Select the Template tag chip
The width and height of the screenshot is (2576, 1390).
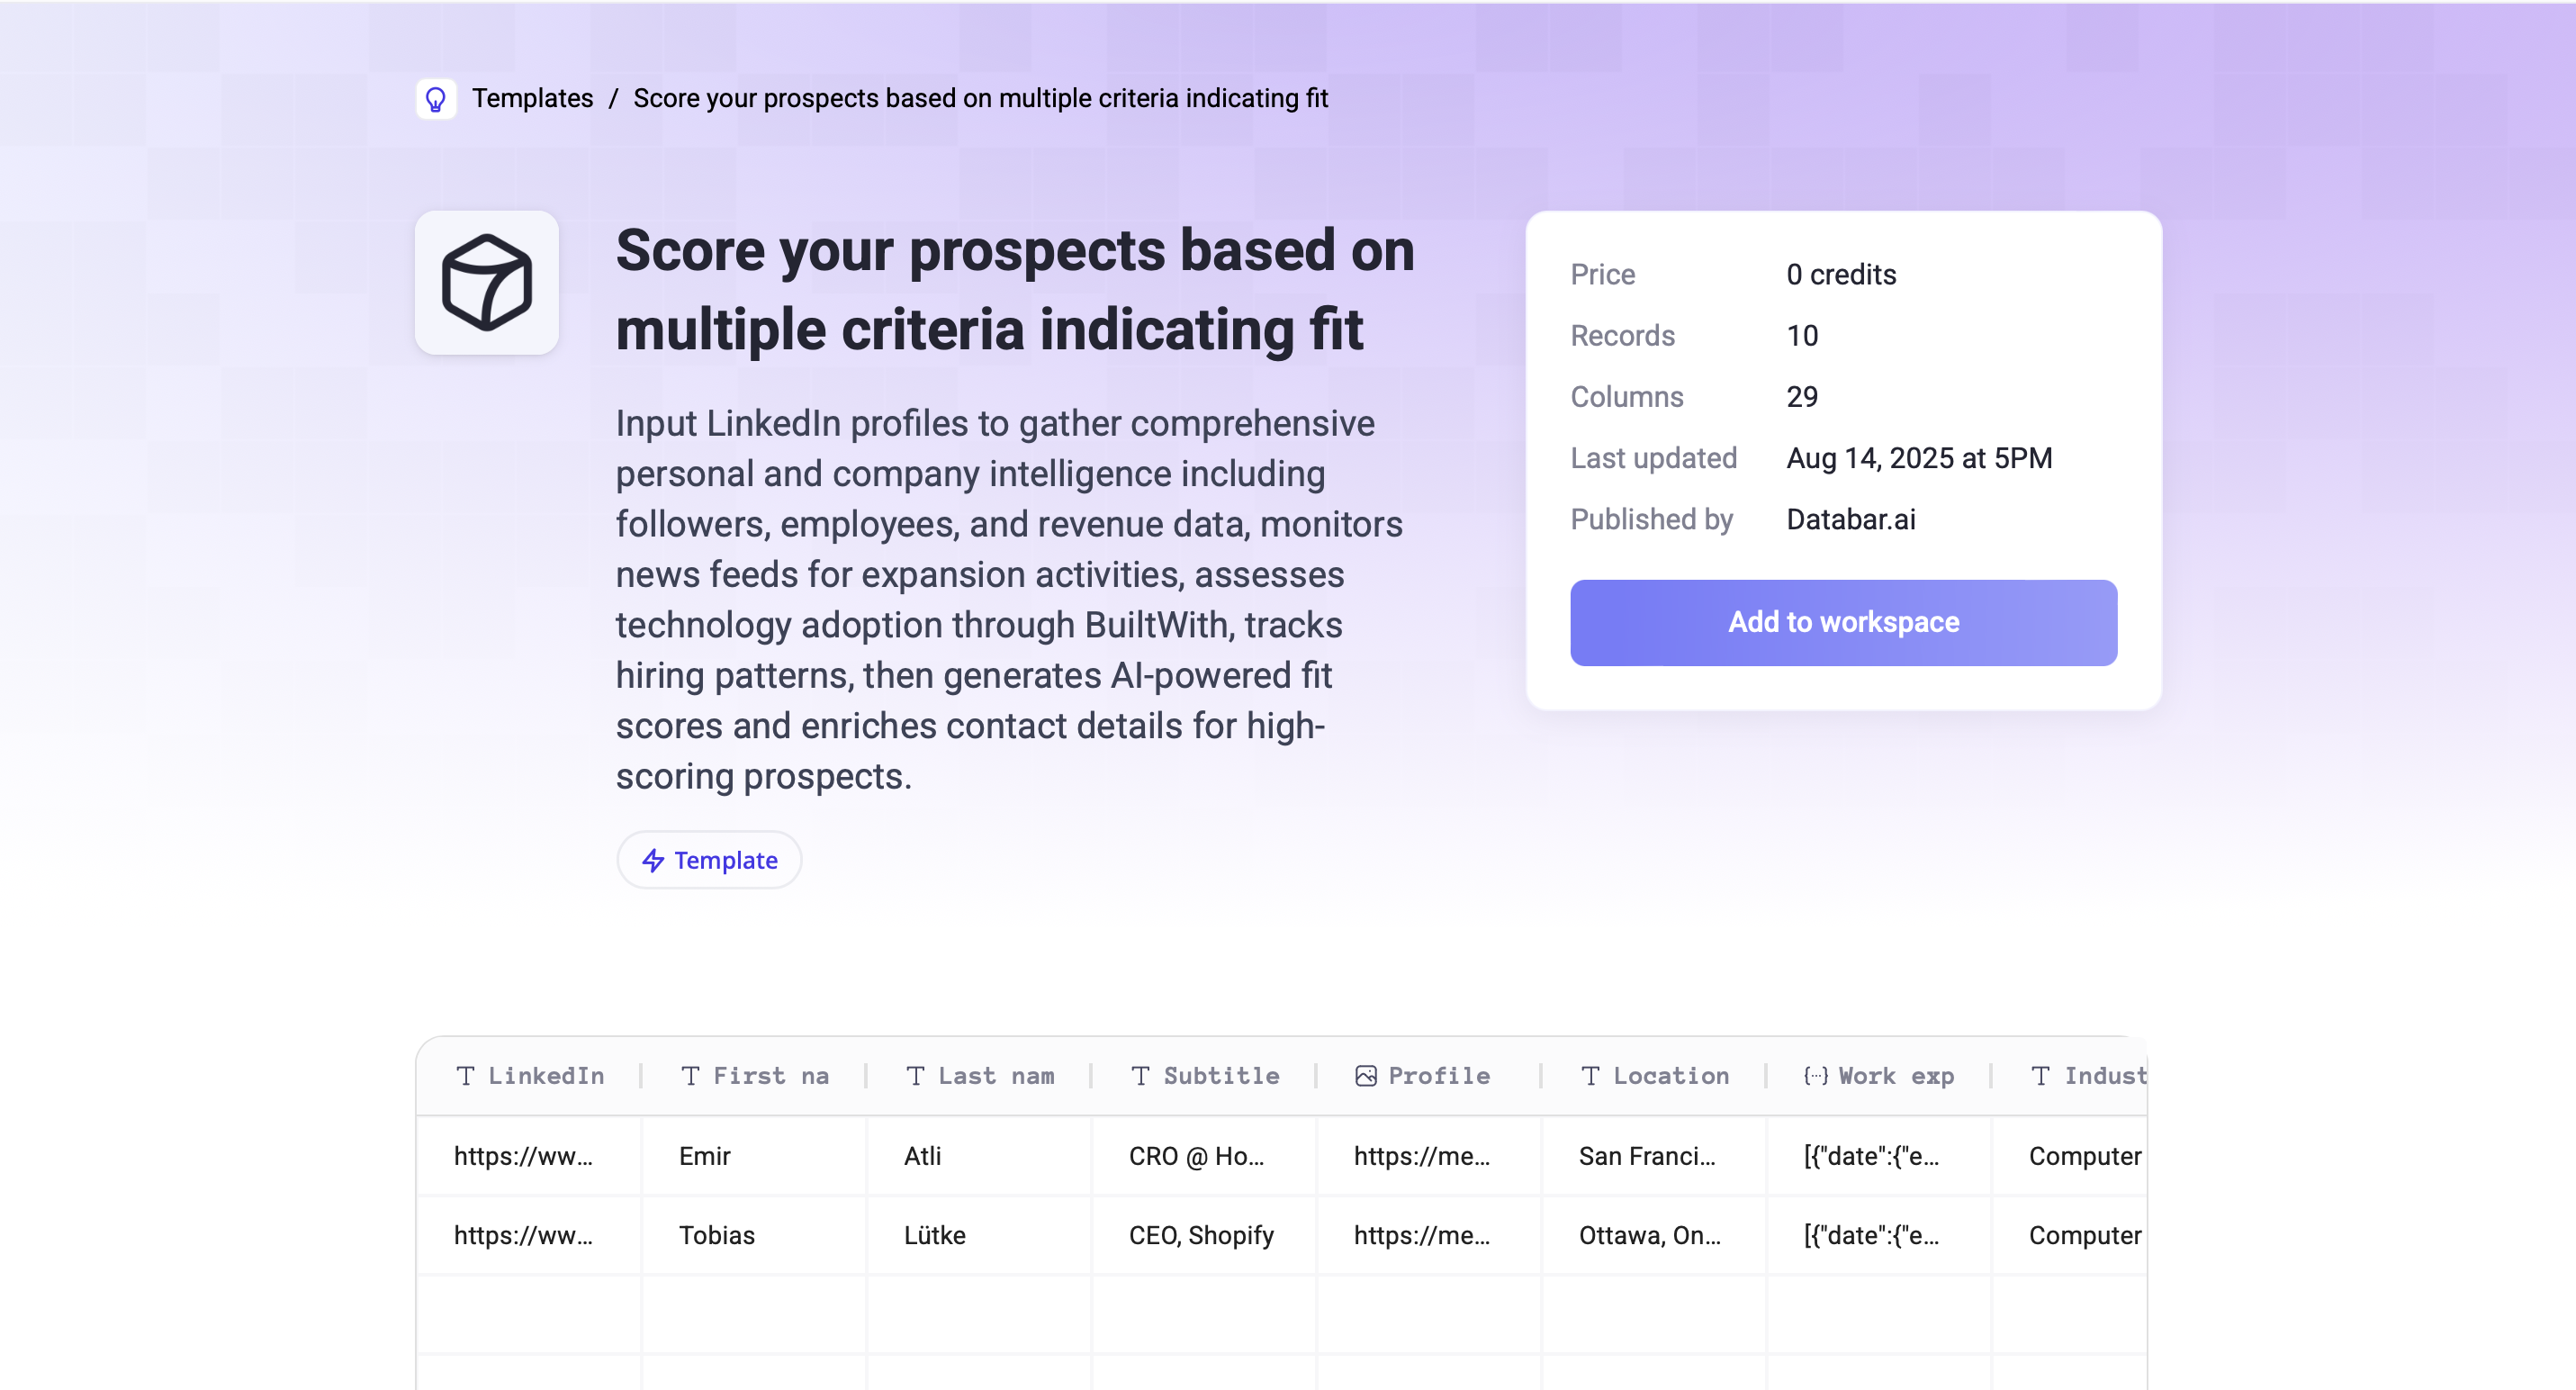point(709,860)
